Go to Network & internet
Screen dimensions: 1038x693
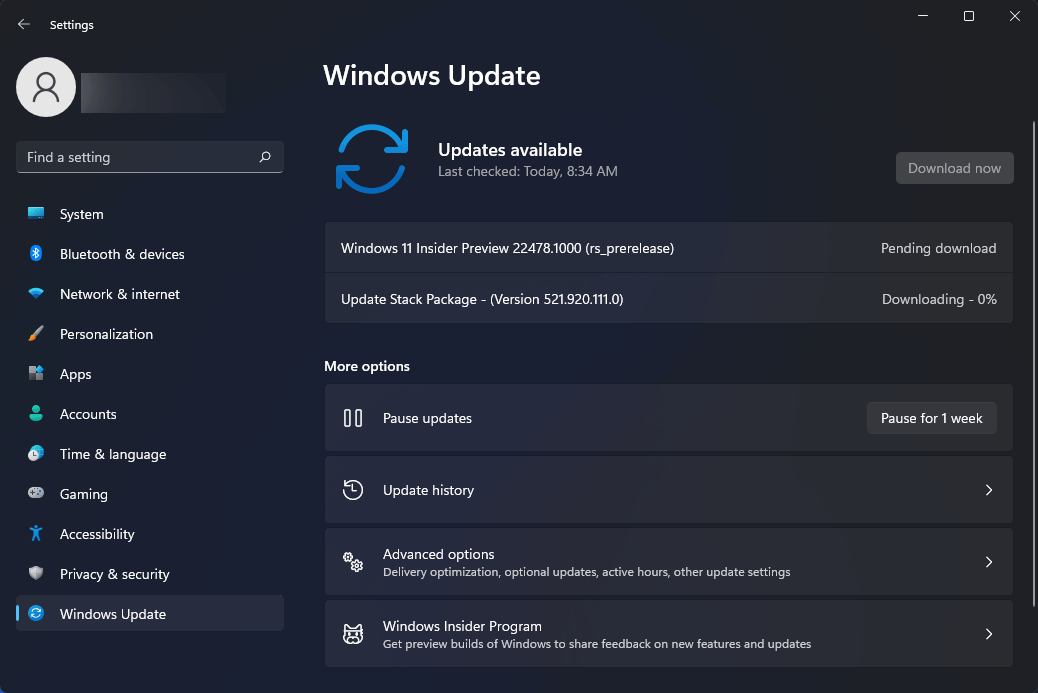[150, 294]
